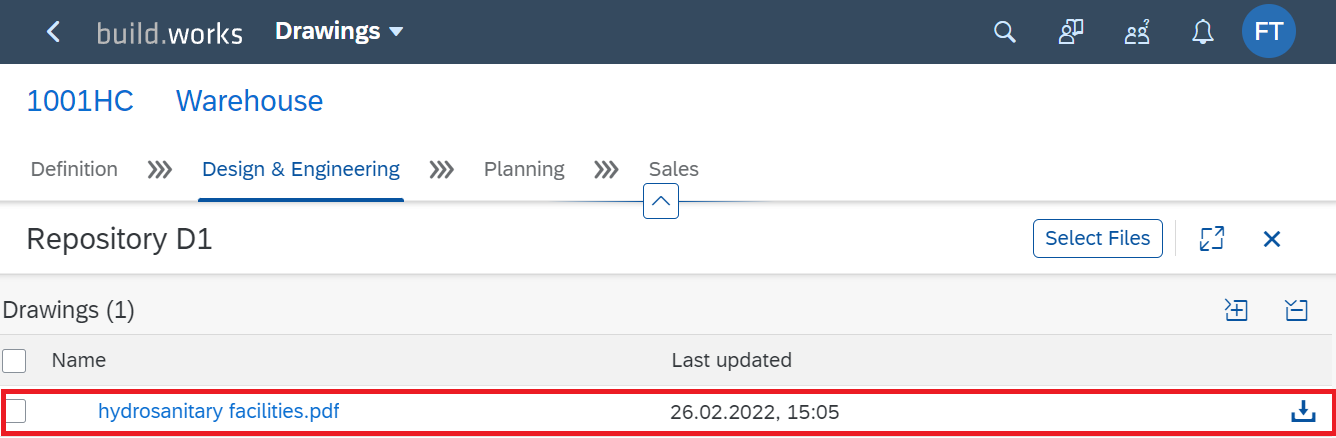The height and width of the screenshot is (438, 1336).
Task: Click the back arrow in the header
Action: coord(54,32)
